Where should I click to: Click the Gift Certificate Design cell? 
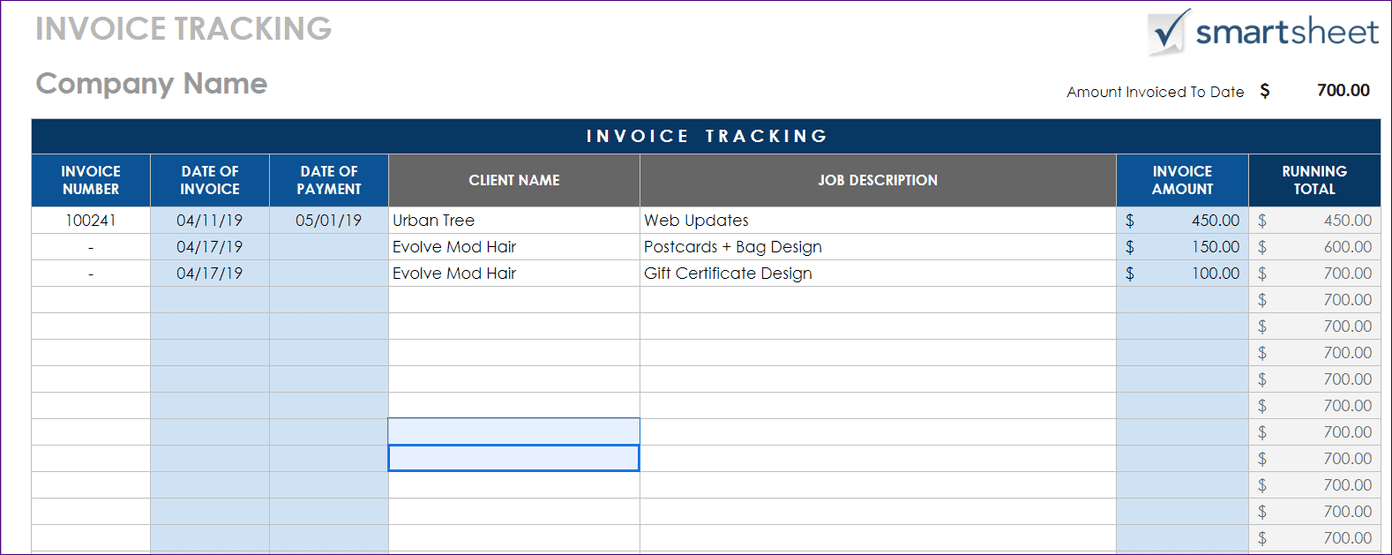click(x=878, y=273)
